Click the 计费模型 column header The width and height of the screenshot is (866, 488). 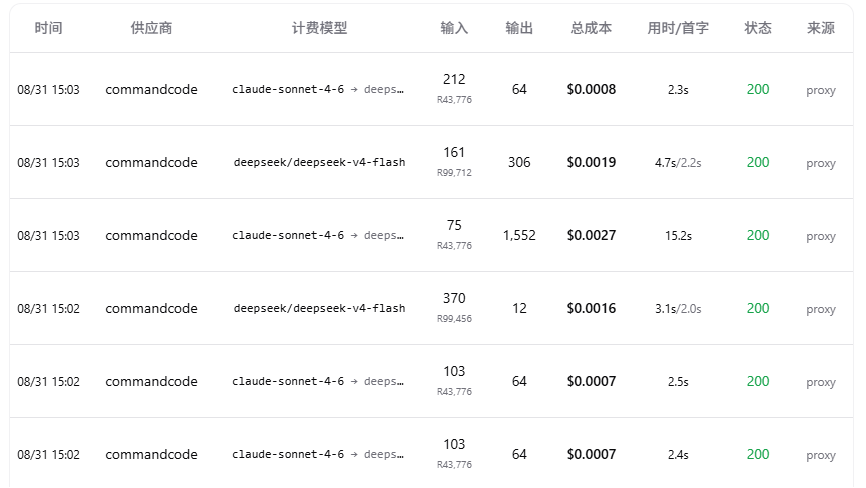coord(319,28)
